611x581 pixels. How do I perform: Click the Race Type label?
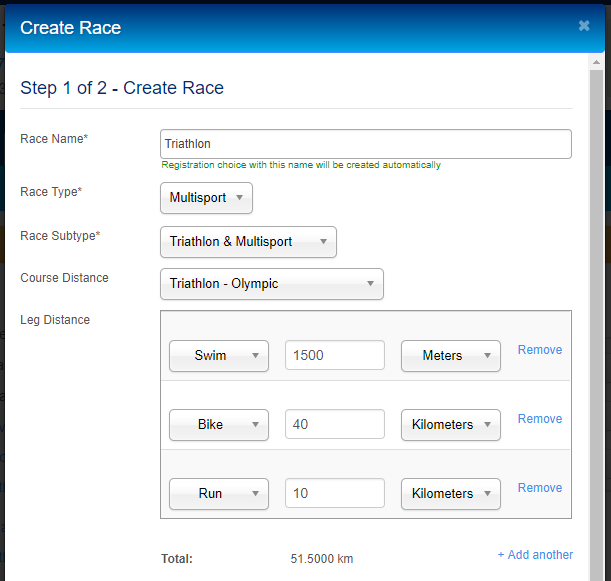pos(51,192)
